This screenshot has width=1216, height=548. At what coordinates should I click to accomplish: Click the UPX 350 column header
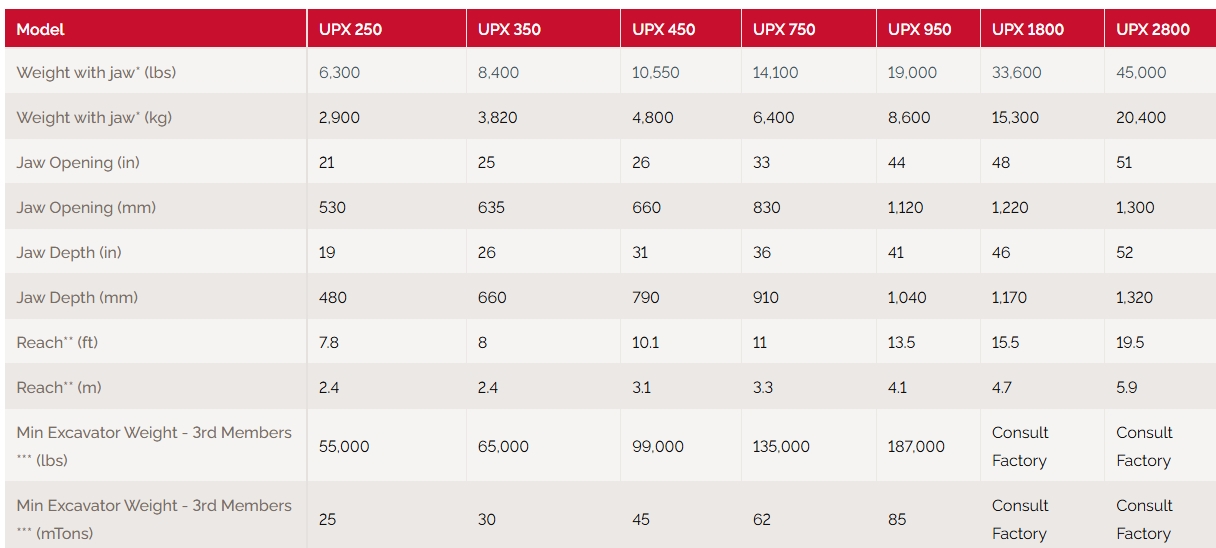click(509, 29)
